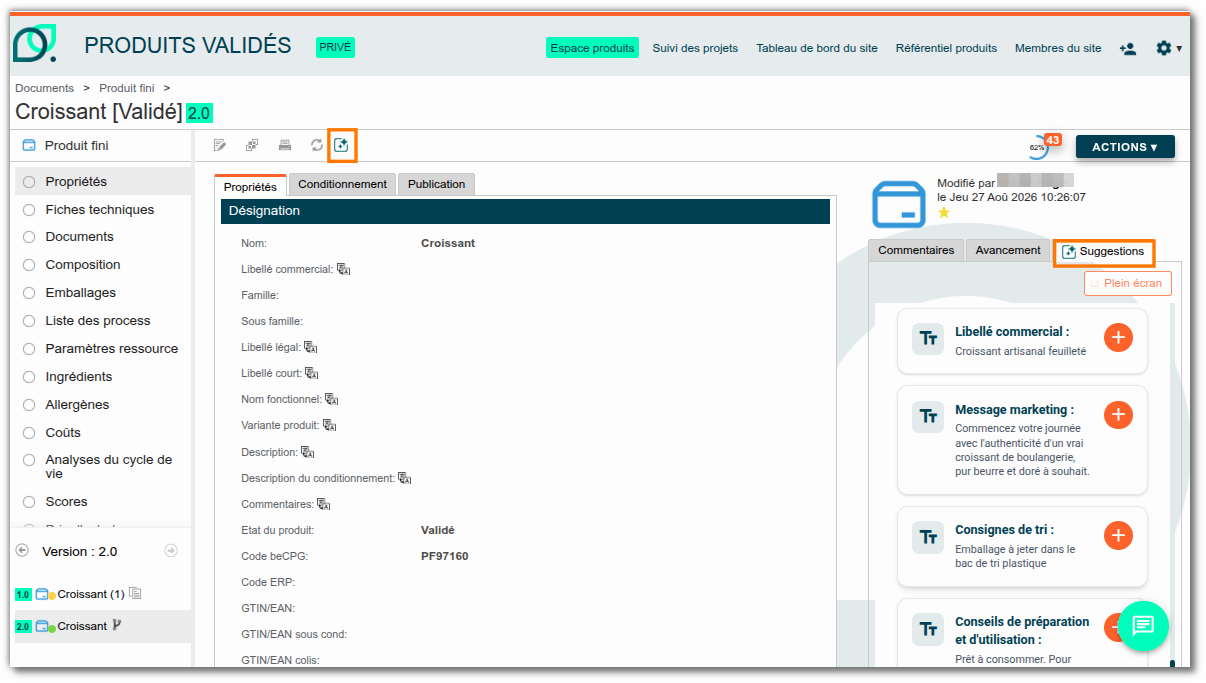
Task: Add the Consignes de tri suggestion
Action: (x=1118, y=536)
